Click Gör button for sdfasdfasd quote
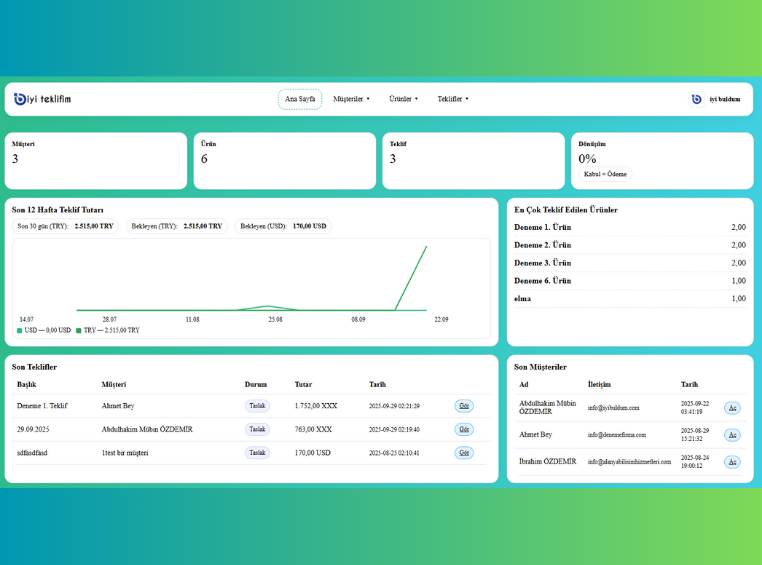This screenshot has width=762, height=565. tap(464, 453)
